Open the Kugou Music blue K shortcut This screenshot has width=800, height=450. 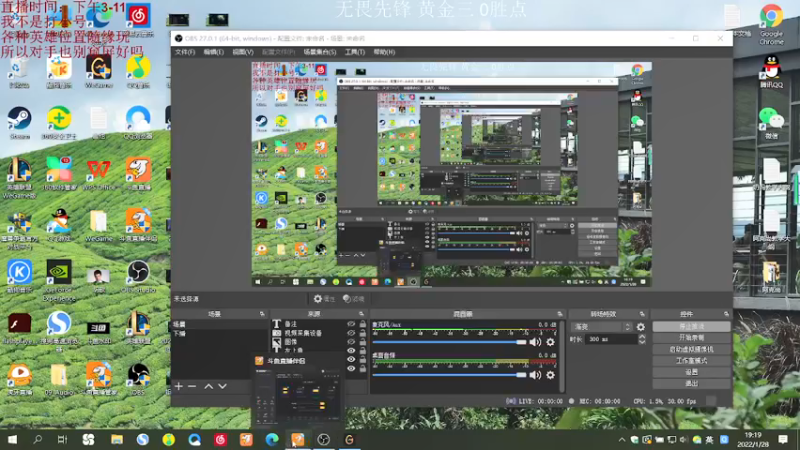tap(19, 276)
